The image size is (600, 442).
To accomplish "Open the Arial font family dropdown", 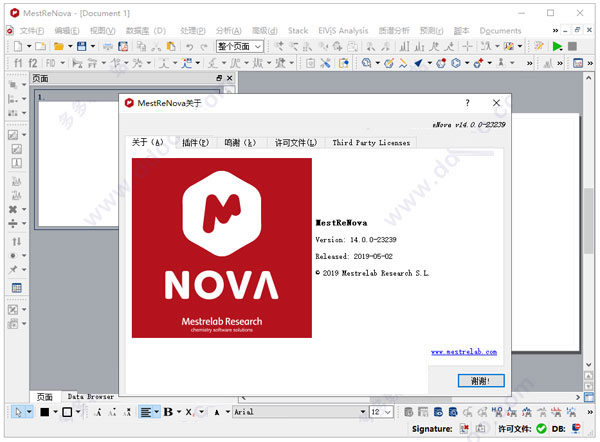I will pyautogui.click(x=300, y=412).
